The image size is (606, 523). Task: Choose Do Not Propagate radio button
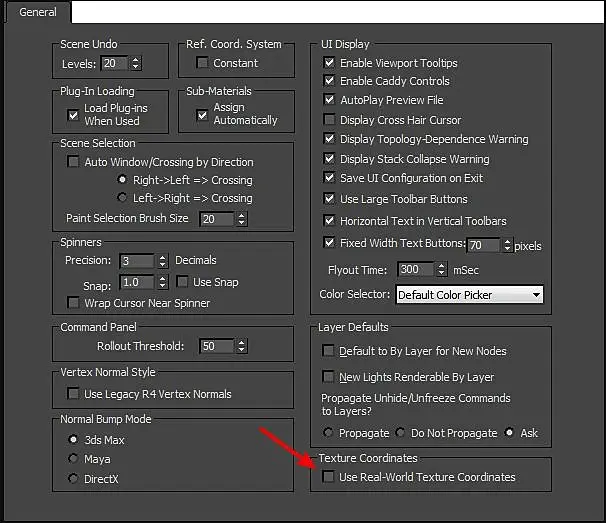[x=400, y=432]
